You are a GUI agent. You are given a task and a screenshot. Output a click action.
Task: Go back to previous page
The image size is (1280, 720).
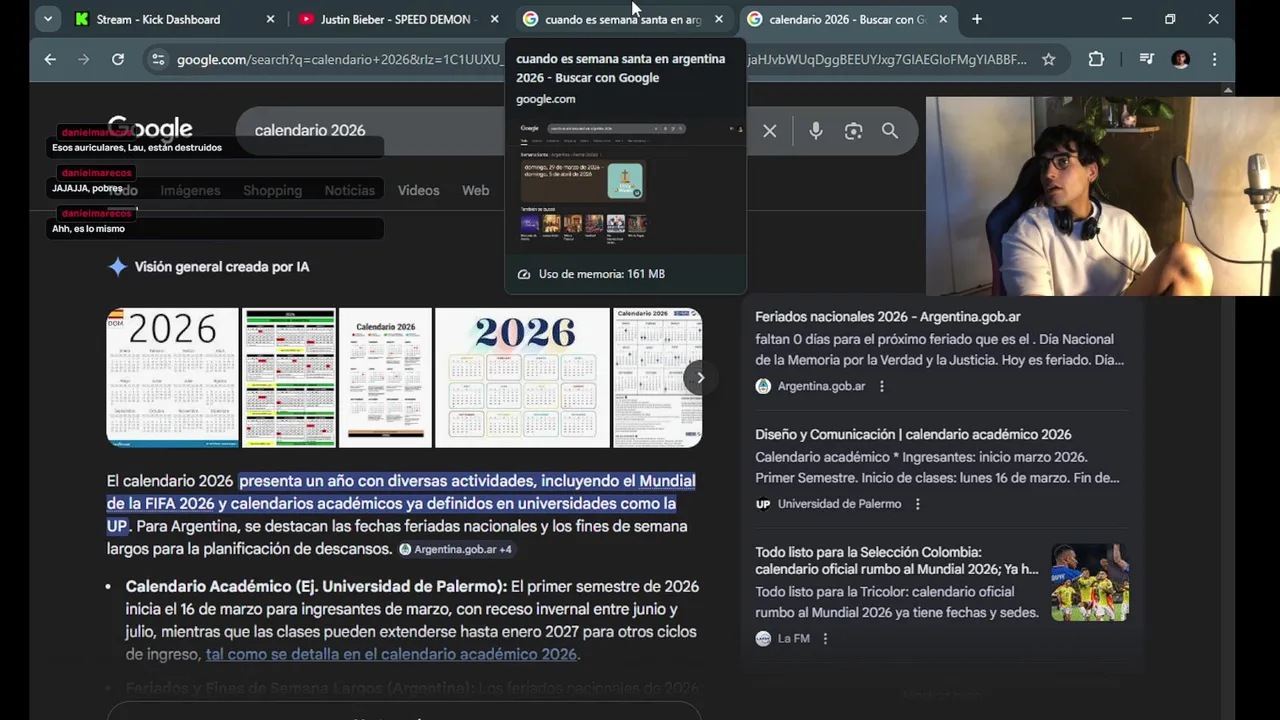pyautogui.click(x=50, y=60)
